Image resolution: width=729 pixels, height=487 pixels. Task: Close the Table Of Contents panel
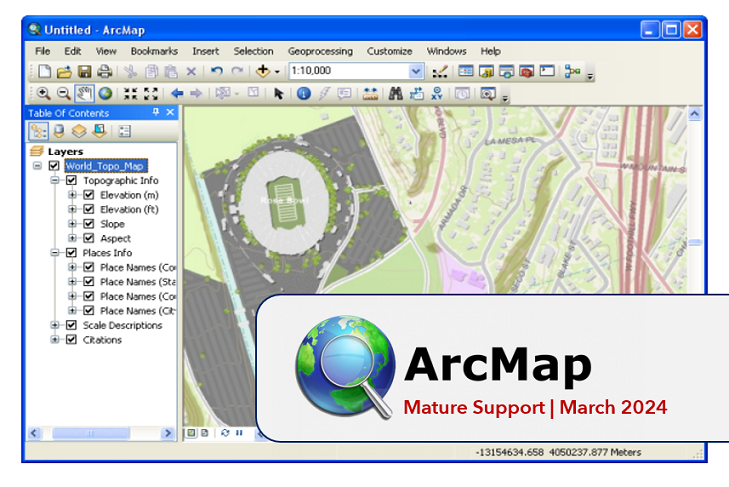(x=170, y=113)
